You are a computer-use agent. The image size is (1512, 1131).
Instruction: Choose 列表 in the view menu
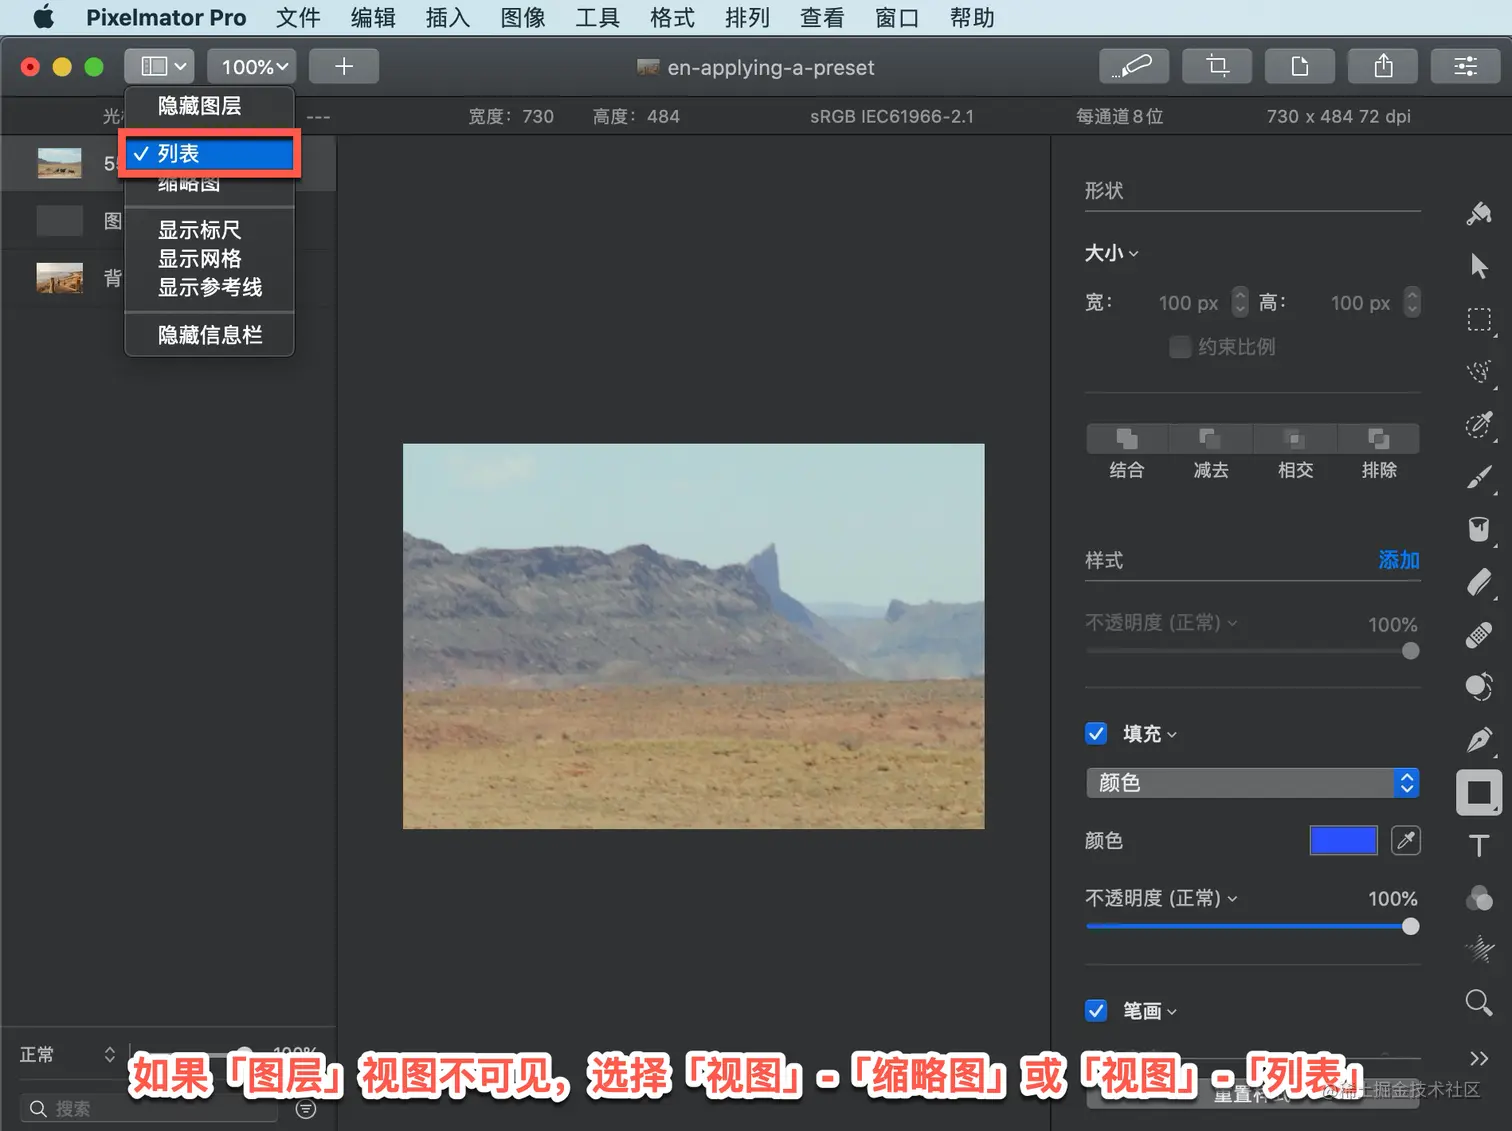pyautogui.click(x=210, y=154)
